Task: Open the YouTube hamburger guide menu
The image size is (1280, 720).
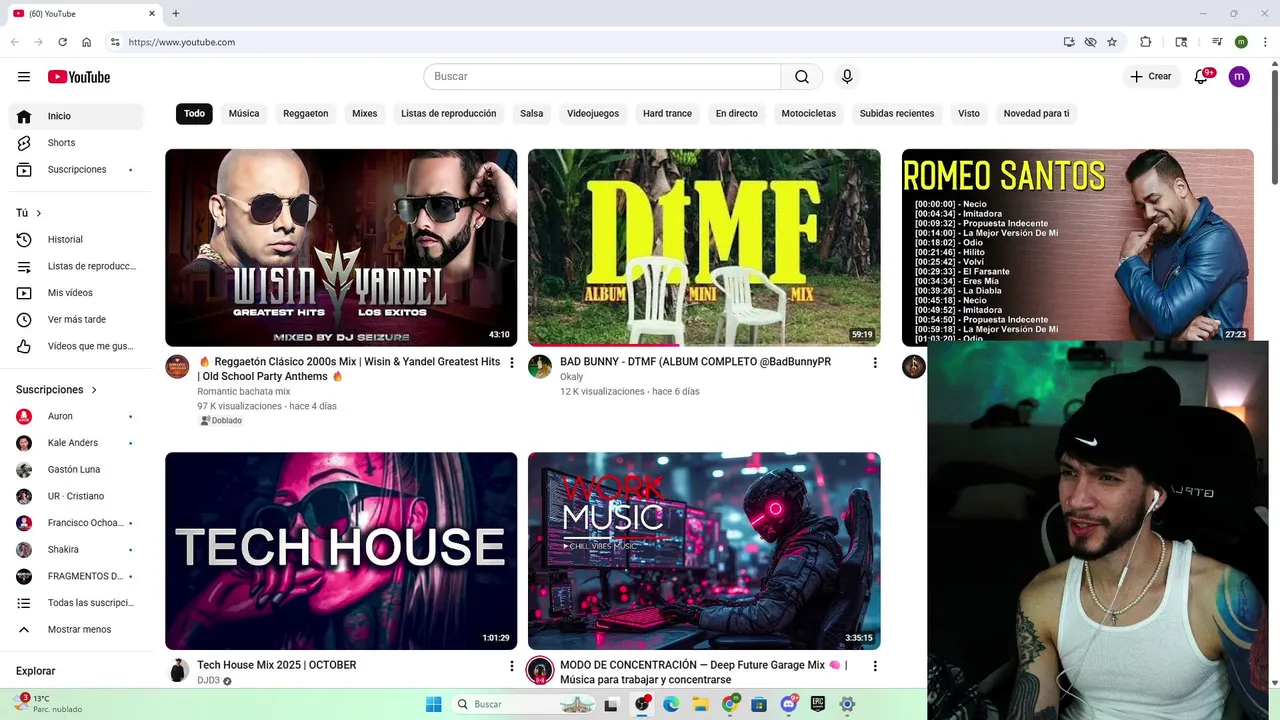Action: pyautogui.click(x=24, y=77)
